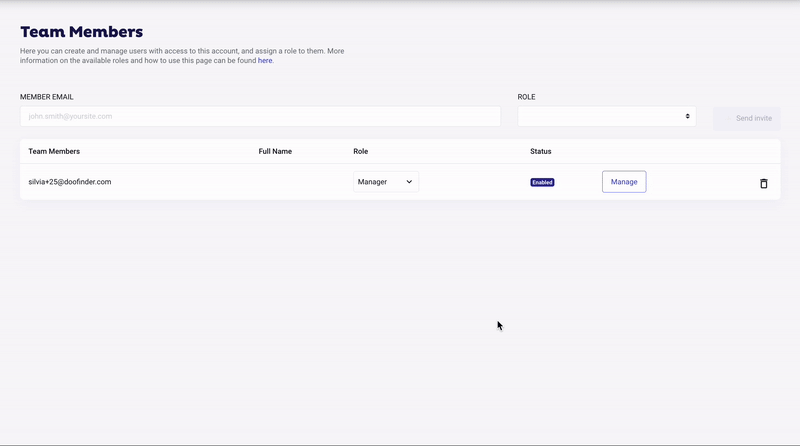Open the Manager role dropdown
This screenshot has height=446, width=800.
(x=386, y=182)
